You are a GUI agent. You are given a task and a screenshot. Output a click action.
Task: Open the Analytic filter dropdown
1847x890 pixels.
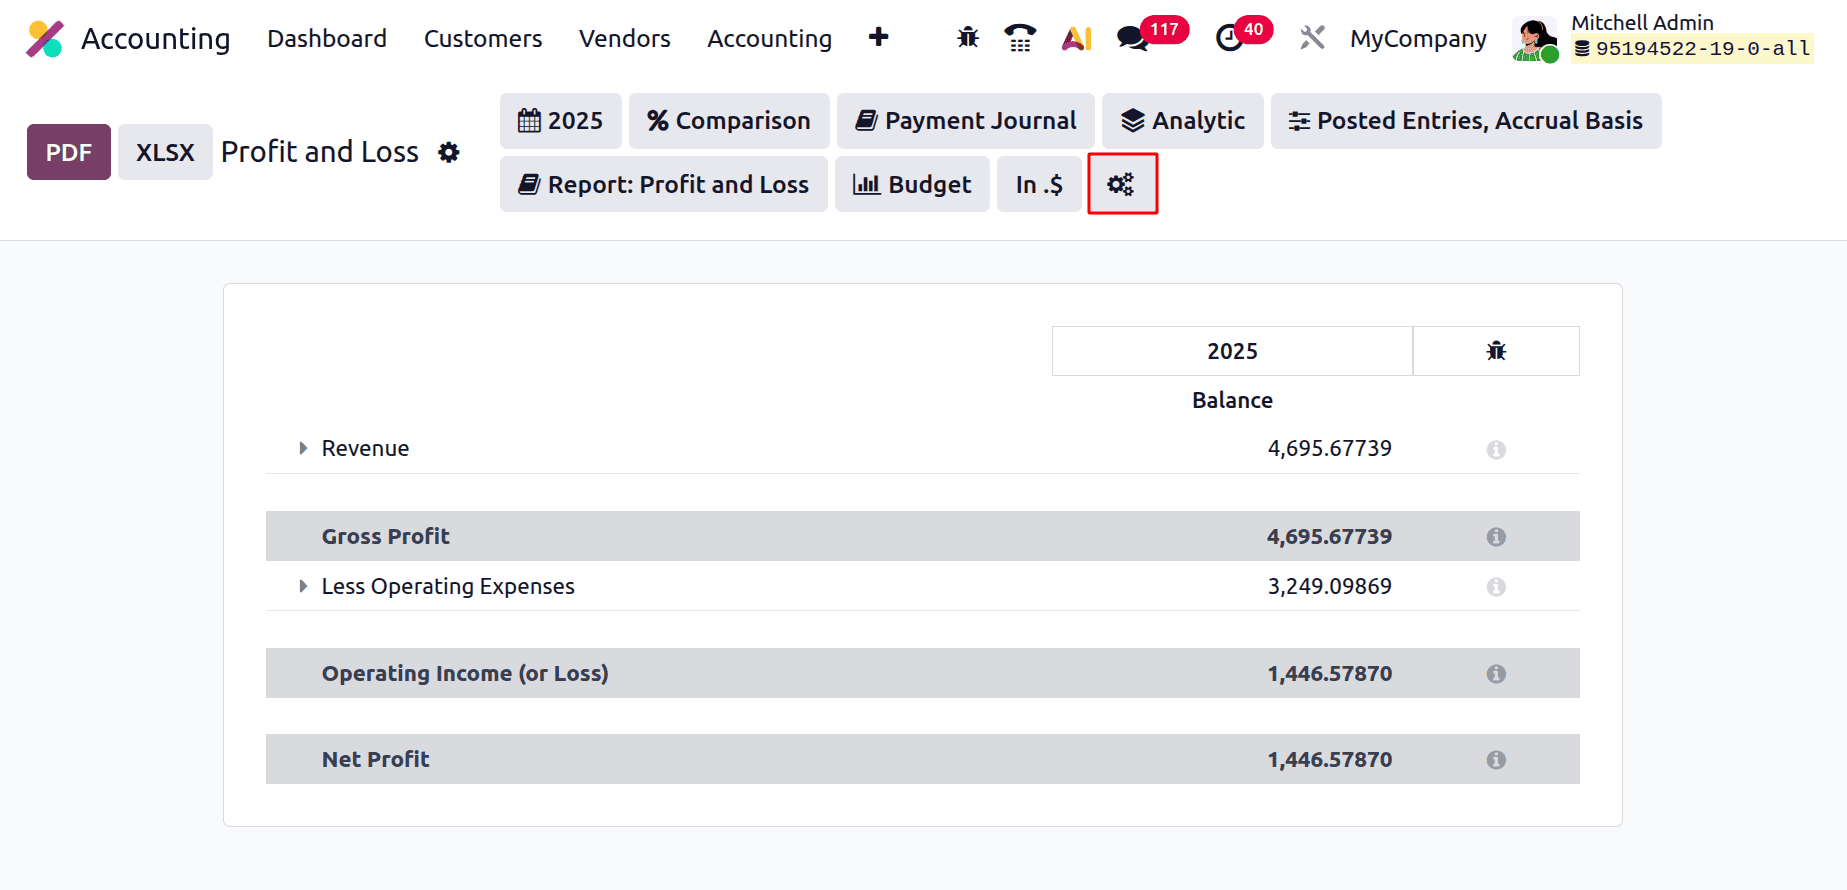pos(1183,121)
